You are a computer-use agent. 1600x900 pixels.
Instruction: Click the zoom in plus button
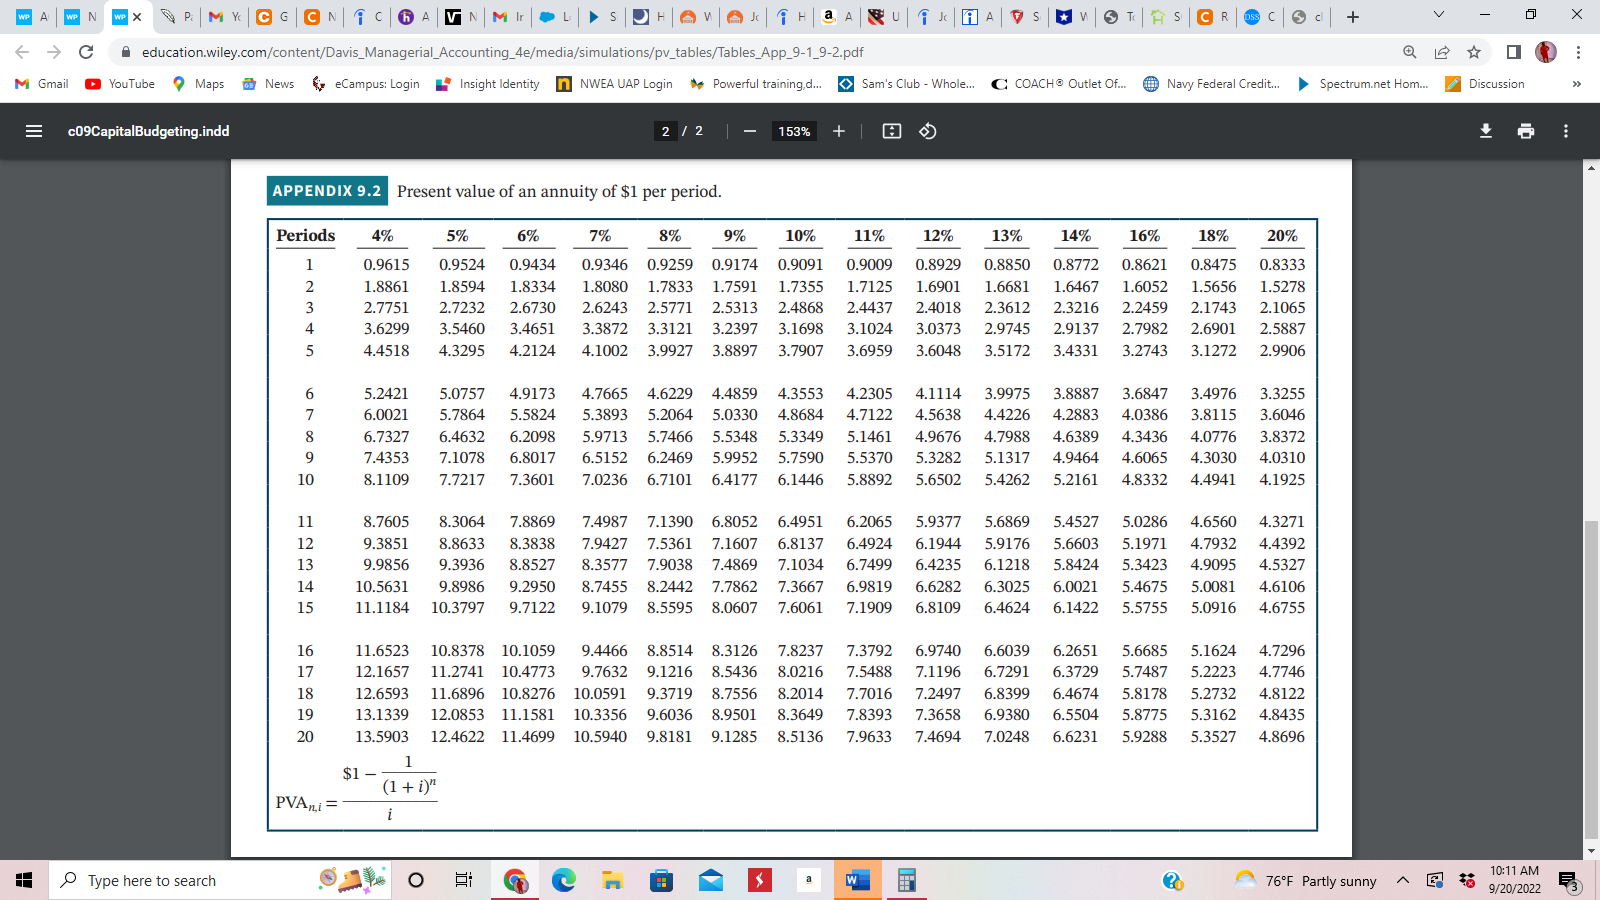tap(839, 131)
